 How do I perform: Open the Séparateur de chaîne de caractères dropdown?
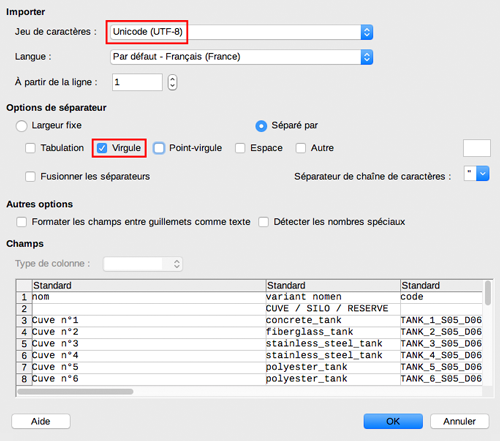coord(477,174)
